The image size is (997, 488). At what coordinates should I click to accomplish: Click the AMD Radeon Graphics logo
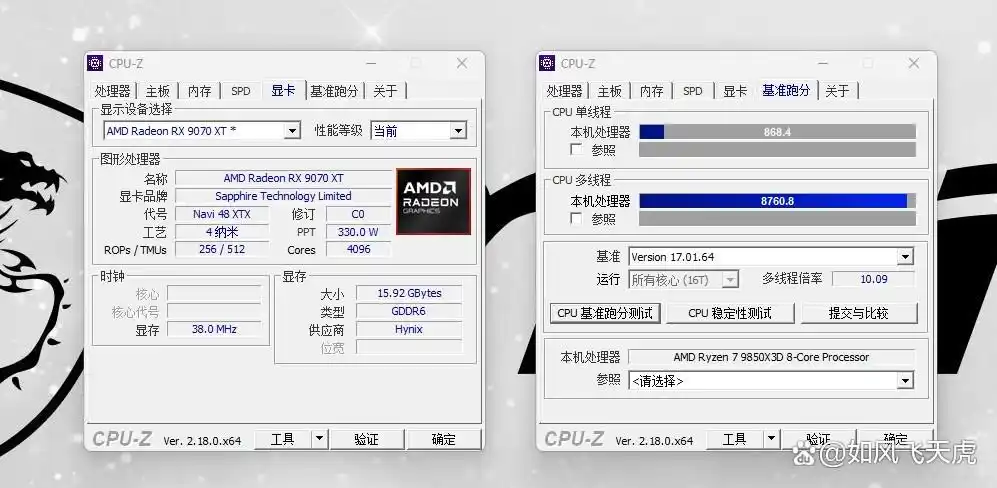coord(433,201)
